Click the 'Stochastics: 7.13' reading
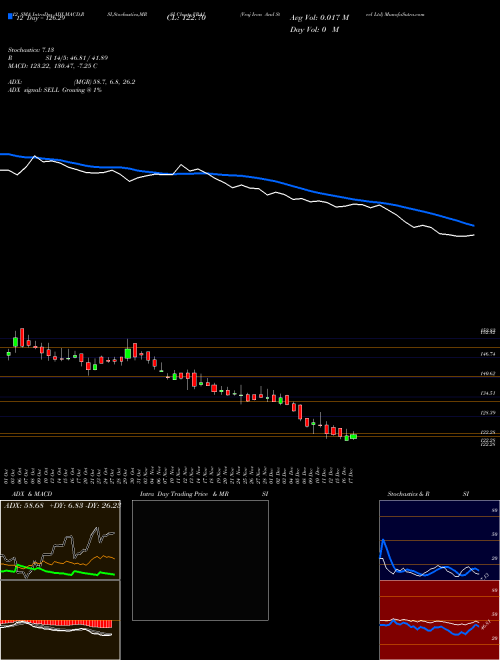 coord(31,50)
